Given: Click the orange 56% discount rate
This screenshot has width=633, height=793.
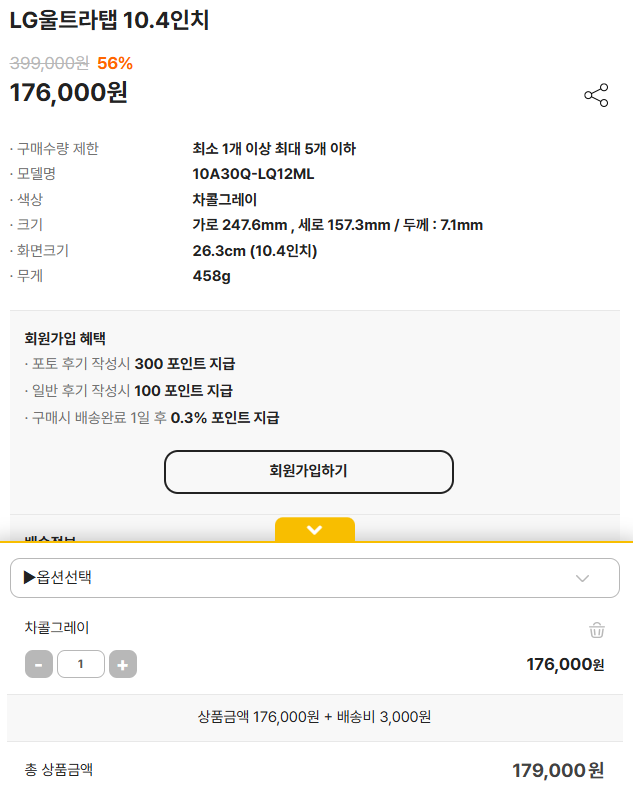Looking at the screenshot, I should pyautogui.click(x=115, y=63).
